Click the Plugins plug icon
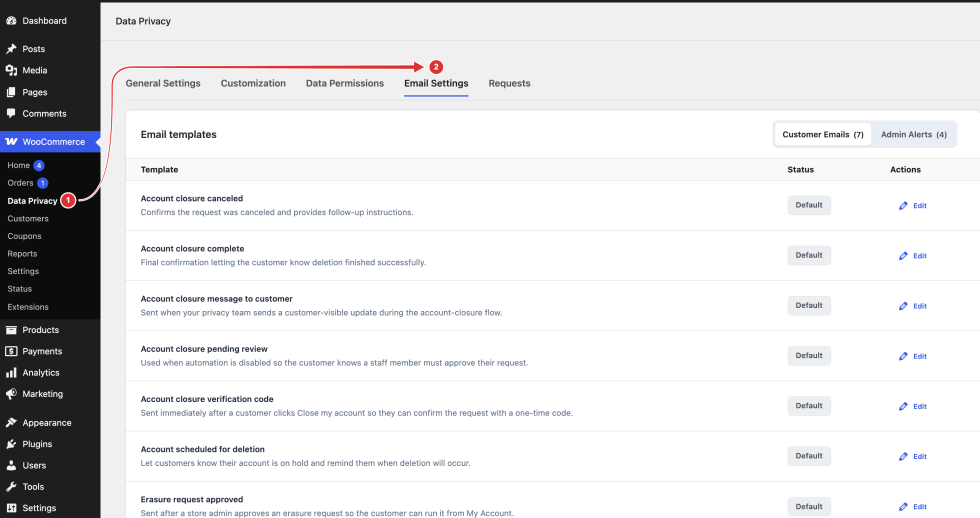 (11, 444)
